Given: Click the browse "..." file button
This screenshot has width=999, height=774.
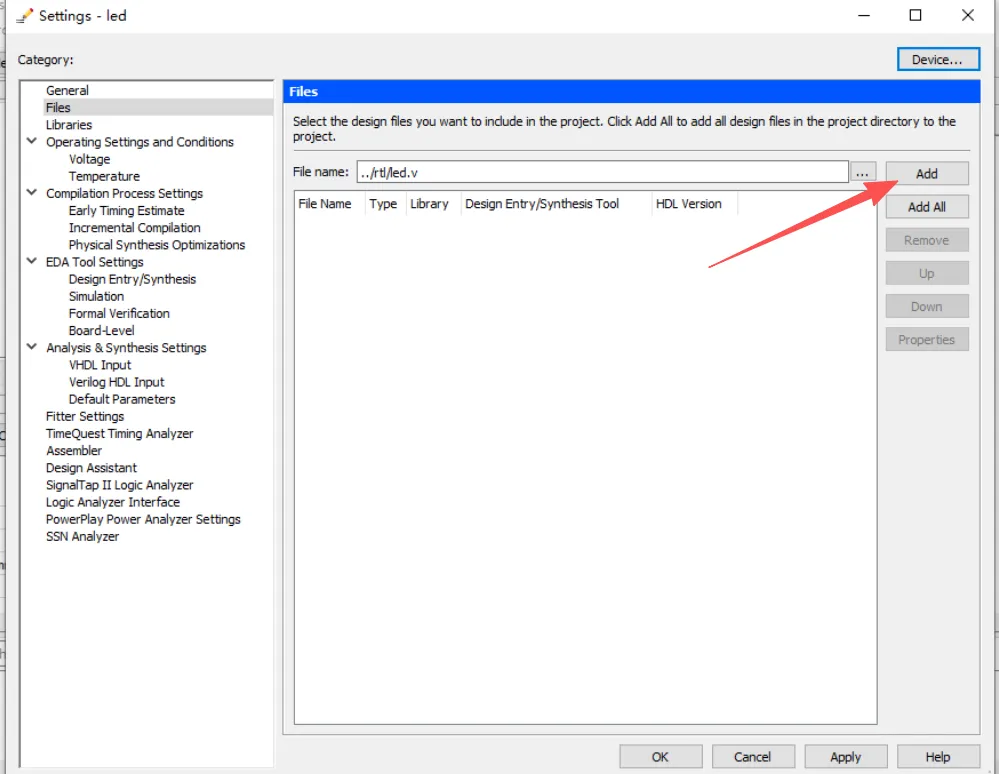Looking at the screenshot, I should click(x=862, y=173).
